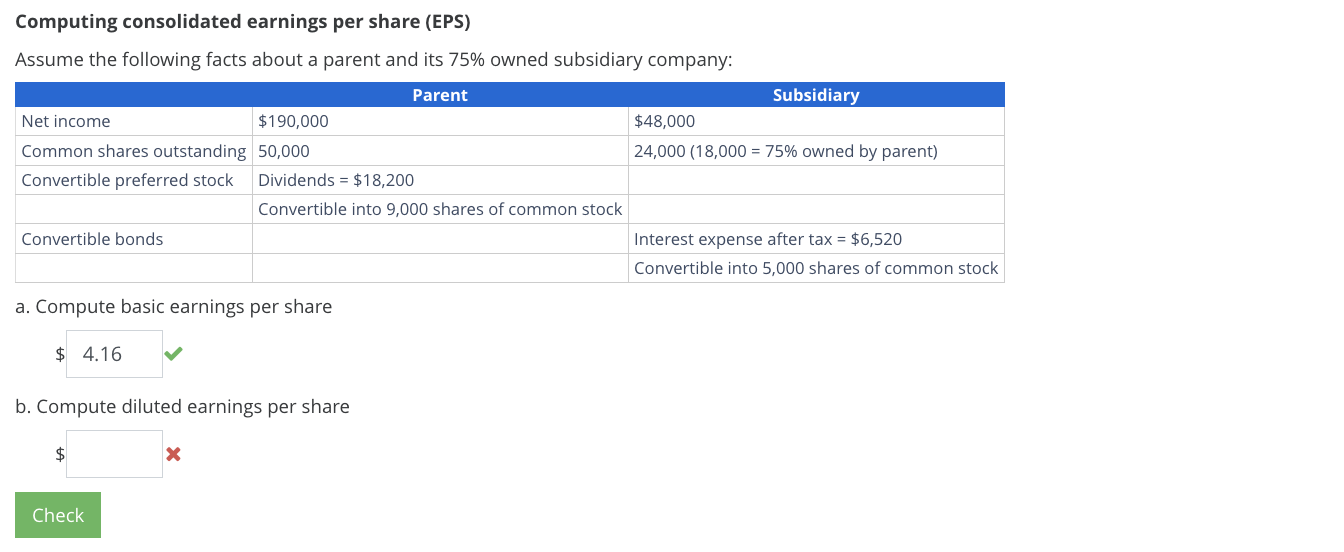This screenshot has height=552, width=1344.
Task: Click the parent's $190,000 net income cell
Action: click(293, 121)
